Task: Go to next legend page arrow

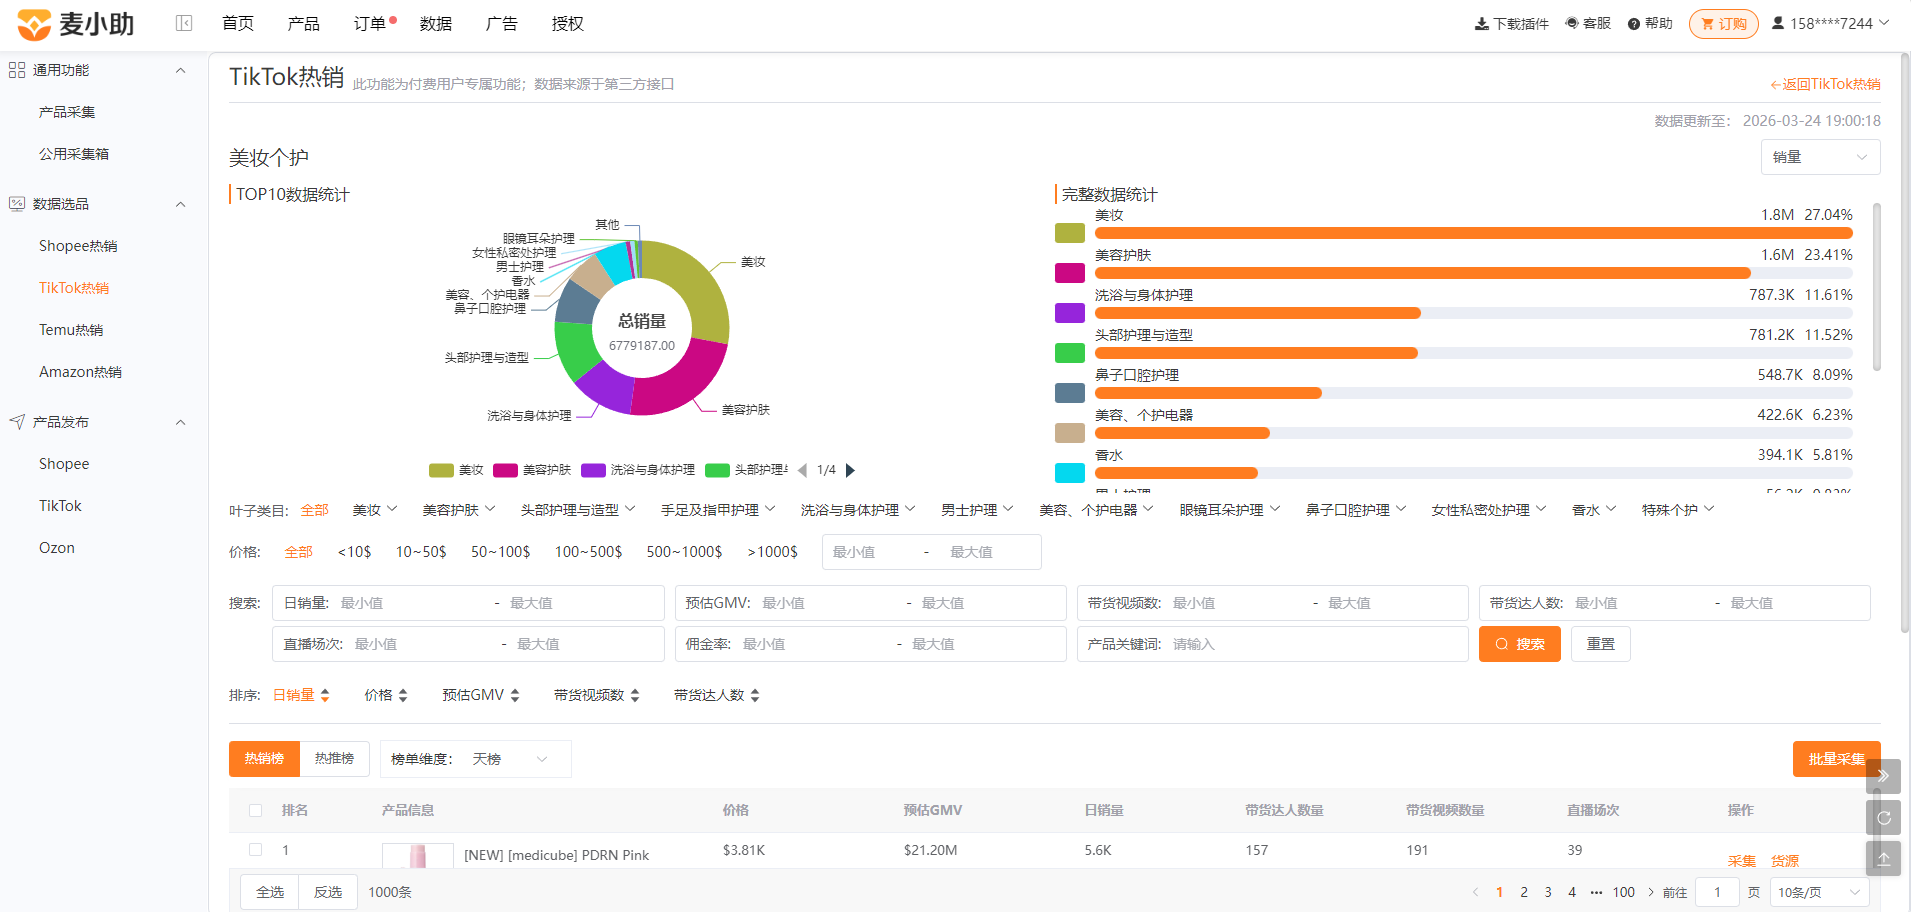Action: click(851, 470)
